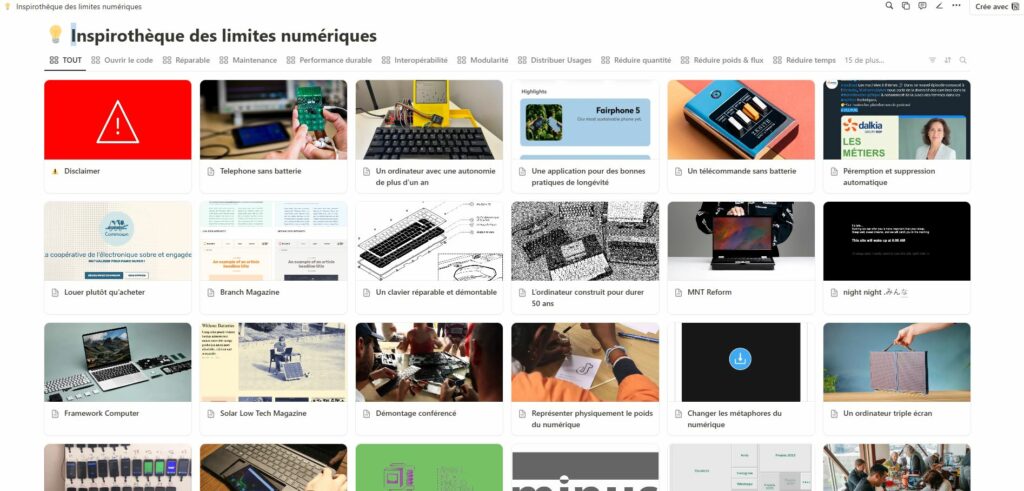Viewport: 1024px width, 491px height.
Task: Click the "Crée avec" Notion button
Action: [997, 7]
